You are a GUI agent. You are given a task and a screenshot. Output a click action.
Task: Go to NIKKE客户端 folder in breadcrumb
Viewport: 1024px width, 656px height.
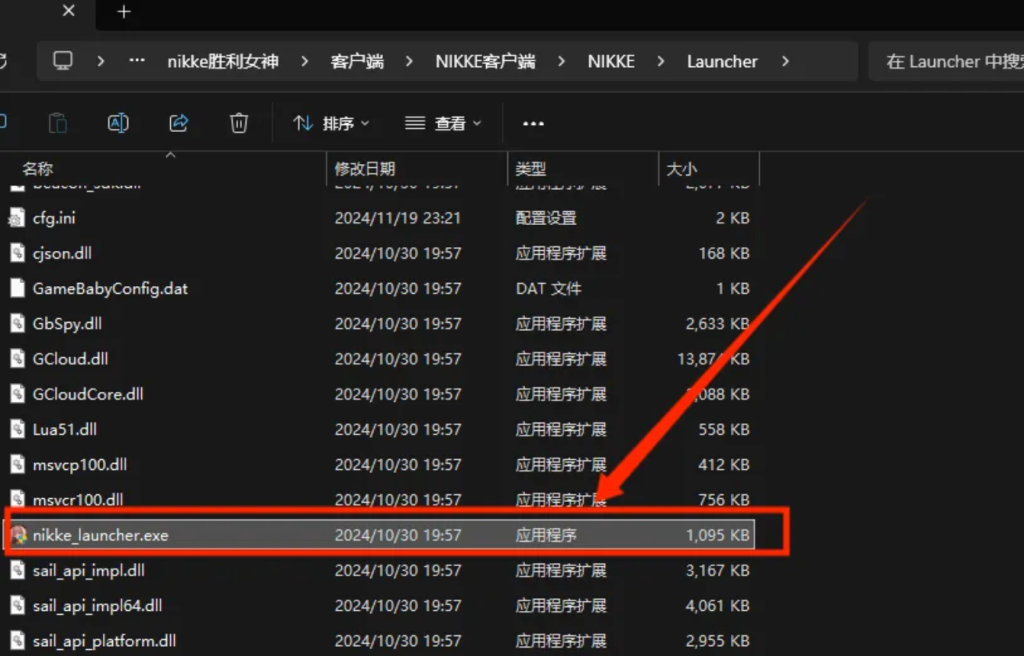(x=485, y=61)
